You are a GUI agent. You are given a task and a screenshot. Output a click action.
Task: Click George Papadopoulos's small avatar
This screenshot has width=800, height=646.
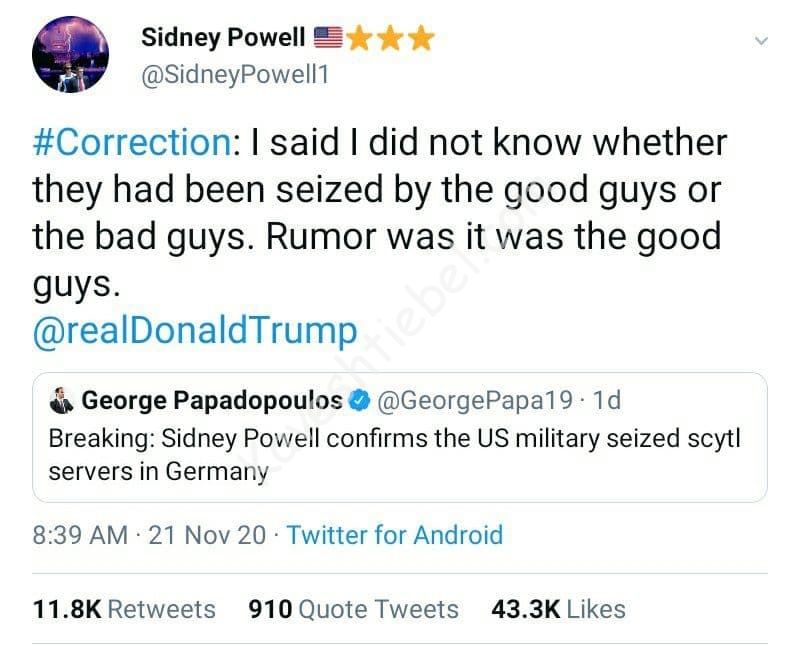62,401
